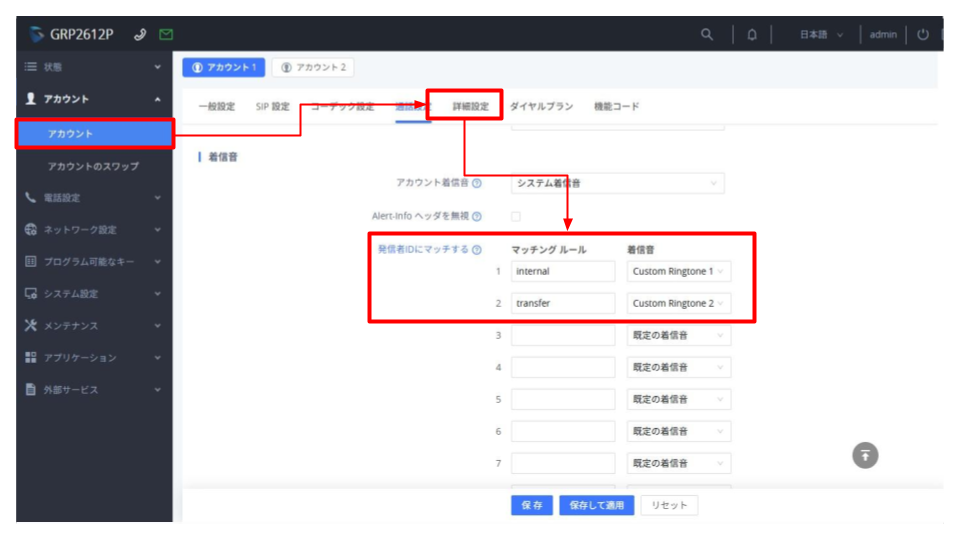This screenshot has width=960, height=540.
Task: Open the search magnifier icon
Action: click(x=707, y=34)
